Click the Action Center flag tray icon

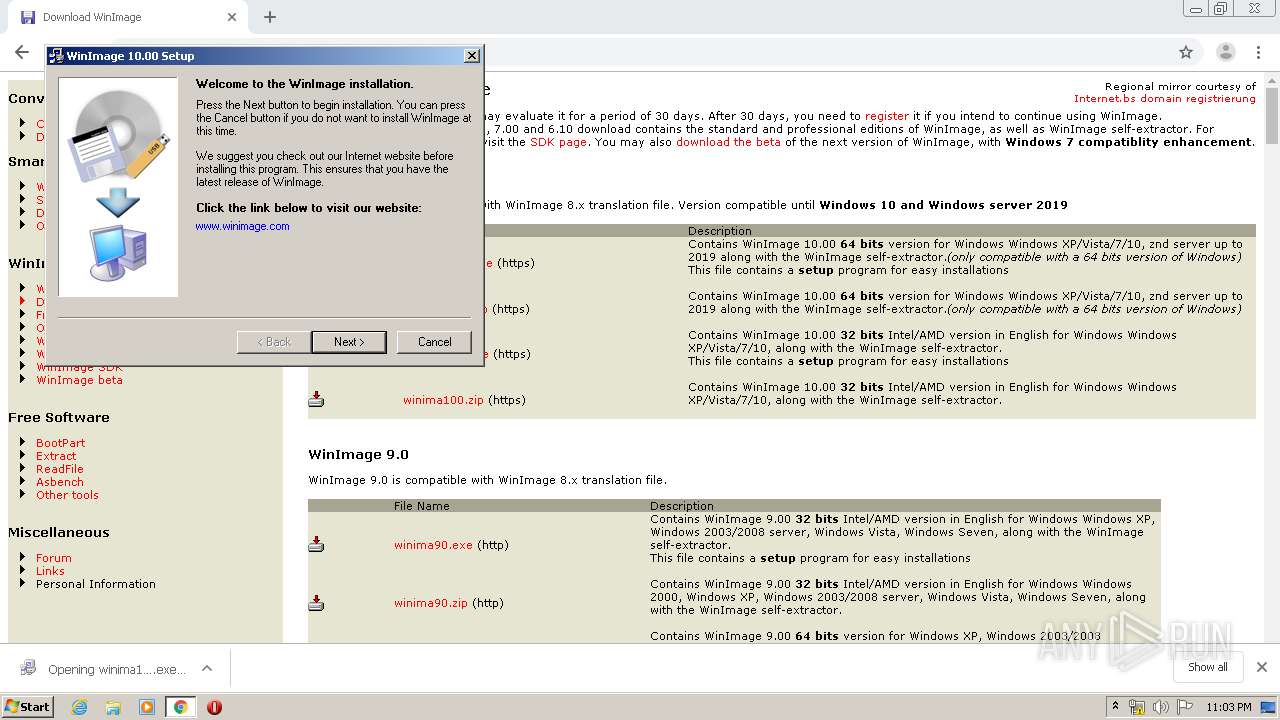pyautogui.click(x=1184, y=707)
